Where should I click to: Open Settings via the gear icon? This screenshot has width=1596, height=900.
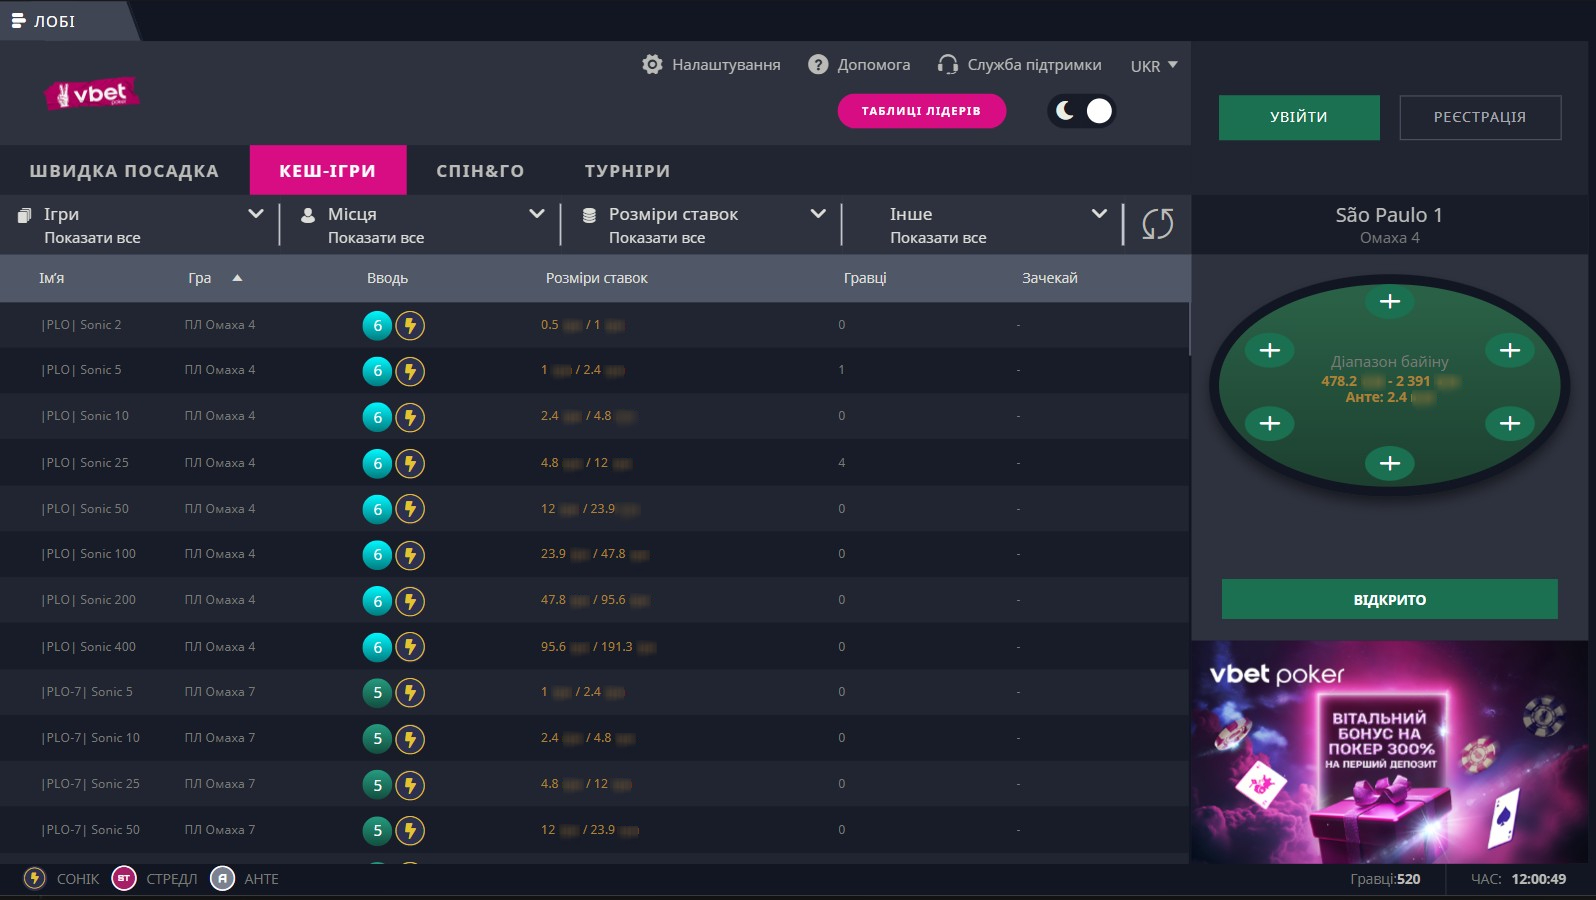(x=652, y=65)
